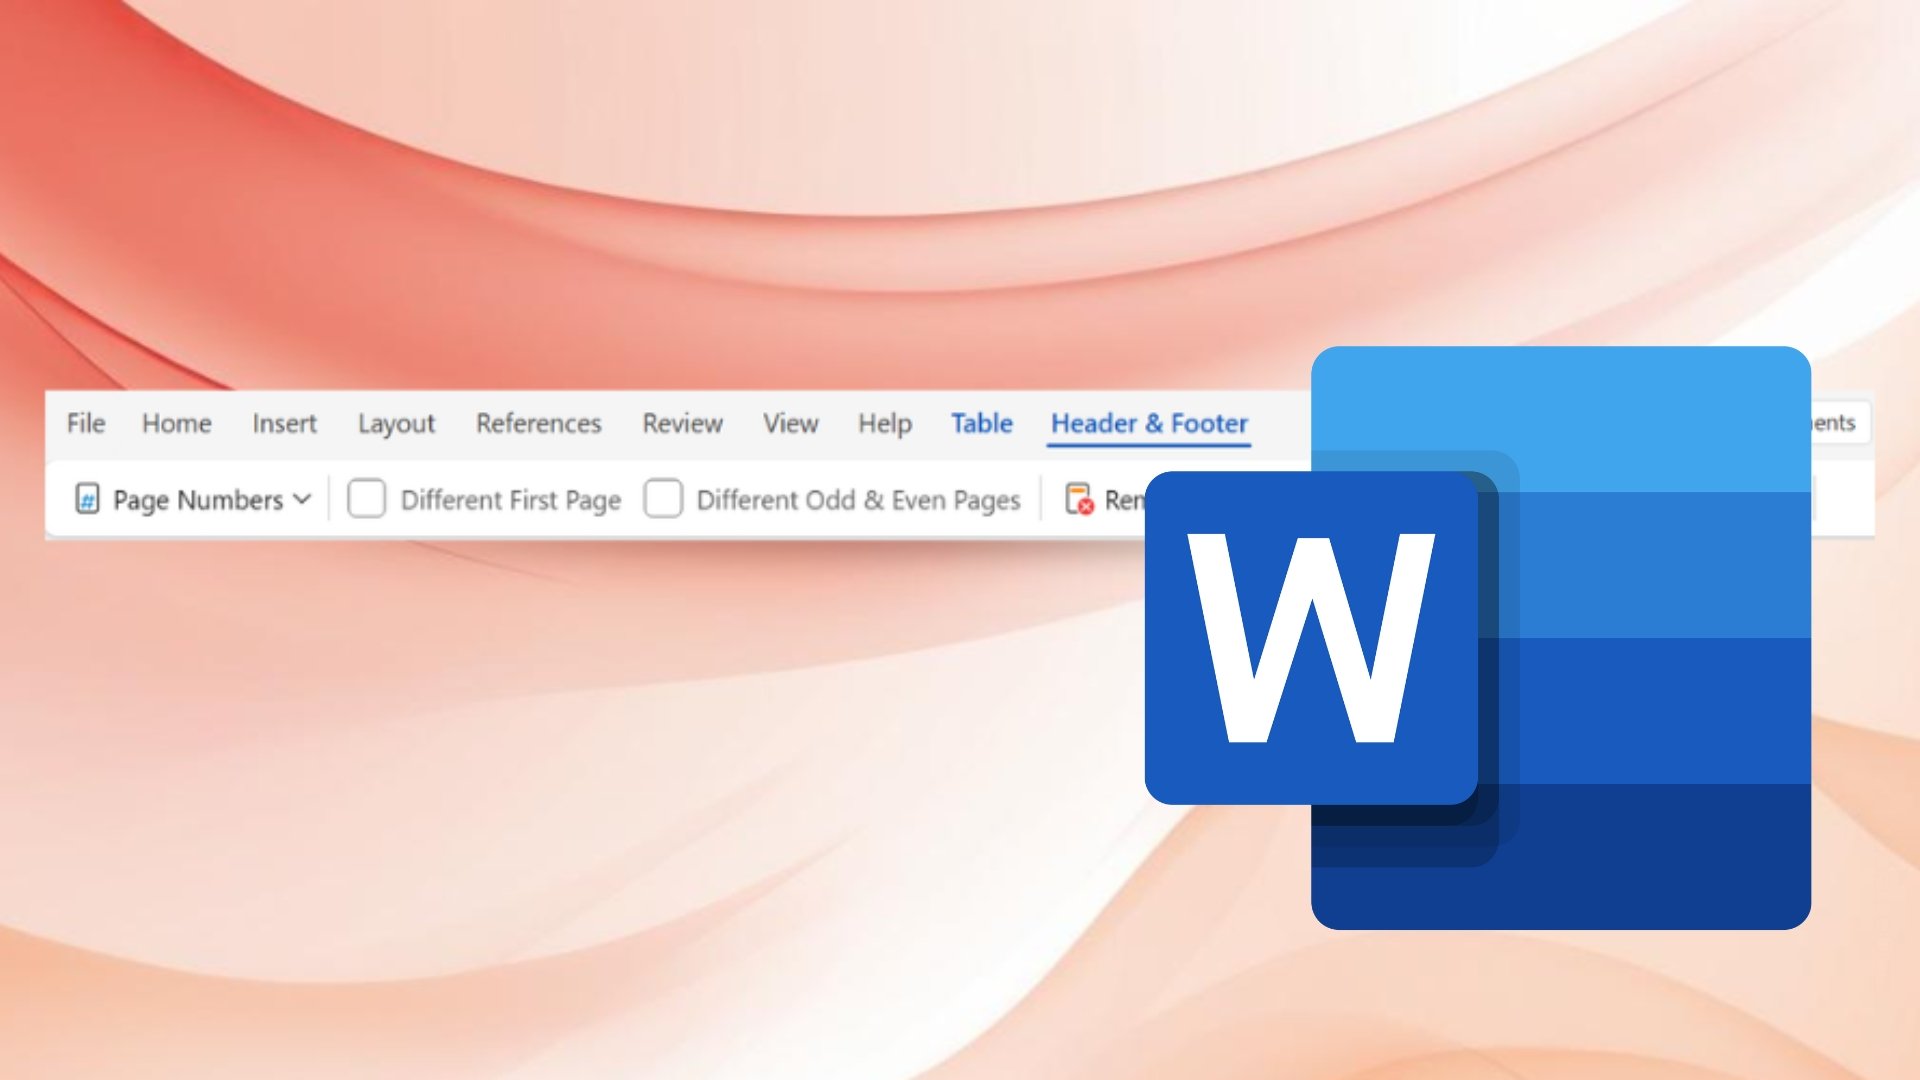This screenshot has height=1080, width=1920.
Task: Select the Table contextual tab
Action: 981,423
